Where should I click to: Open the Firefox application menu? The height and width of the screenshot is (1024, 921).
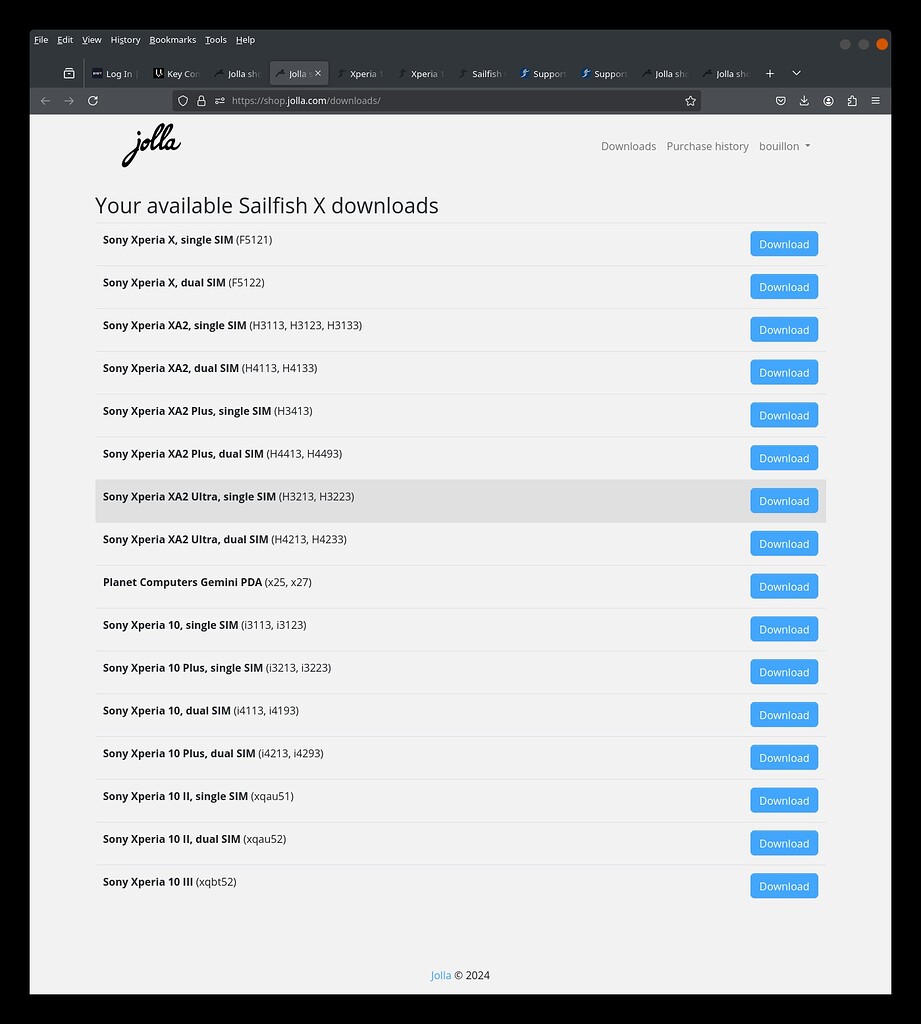[875, 100]
